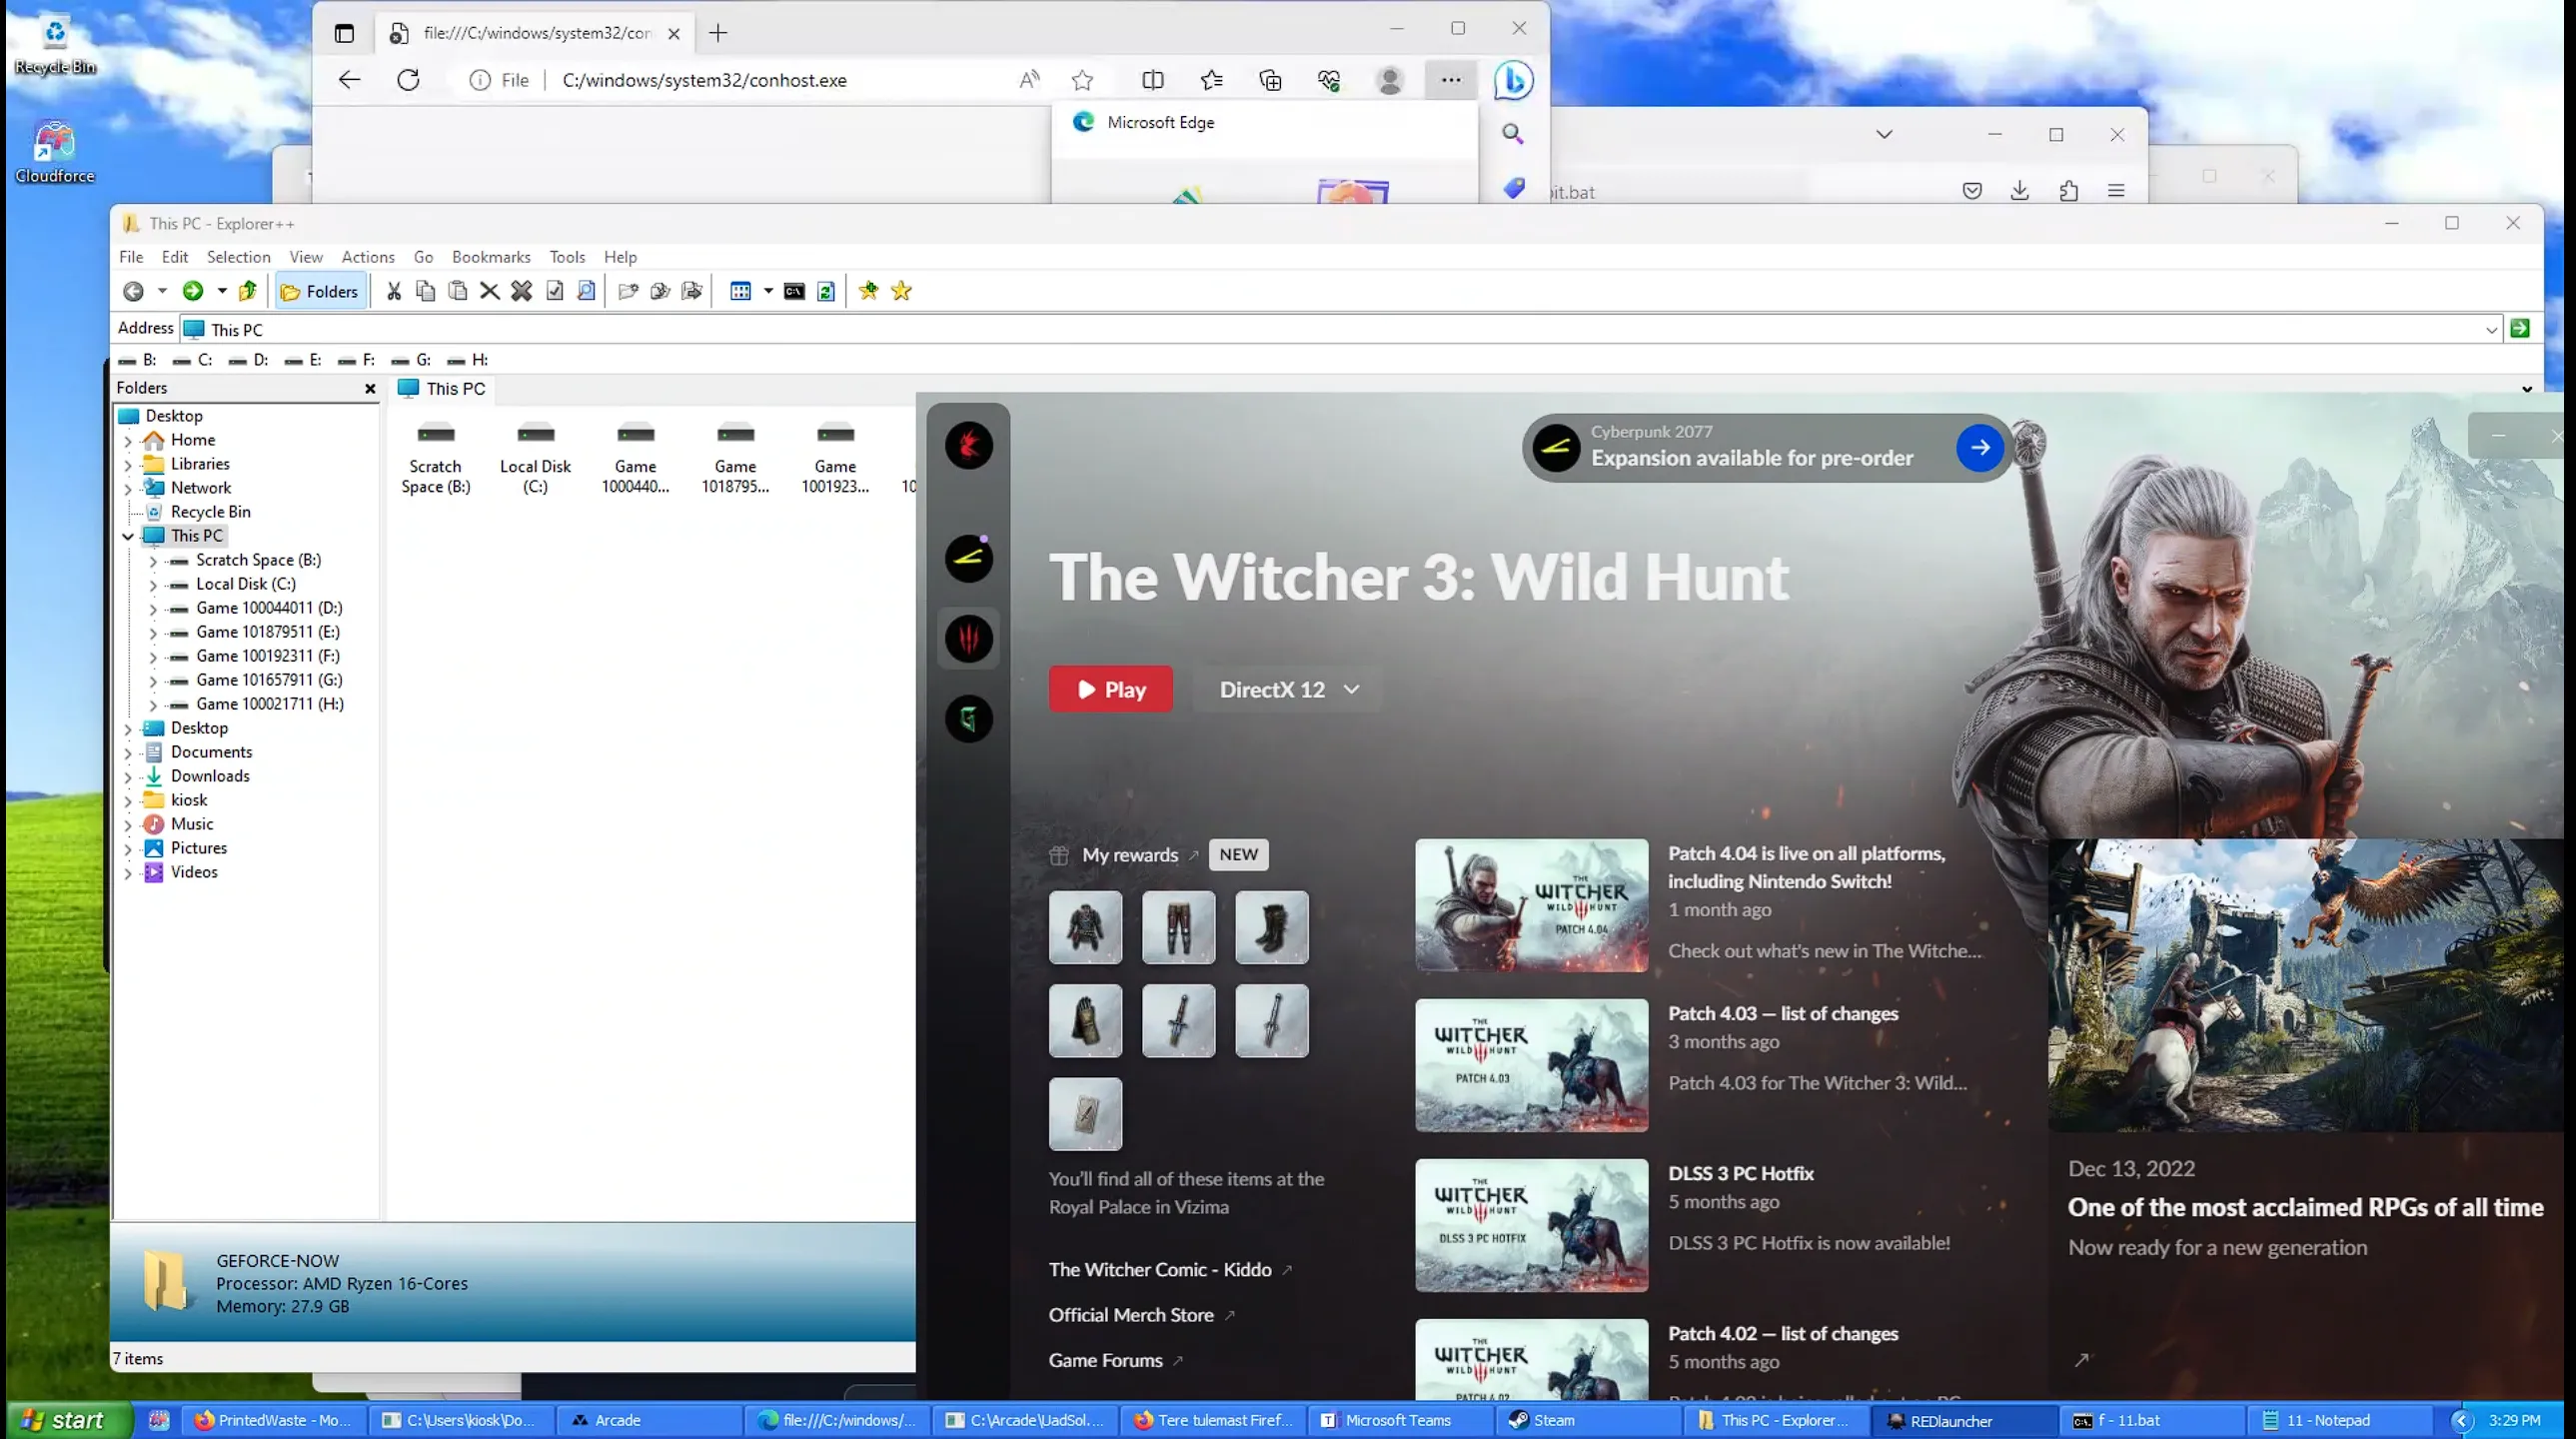Toggle the Folders pane button

tap(320, 291)
